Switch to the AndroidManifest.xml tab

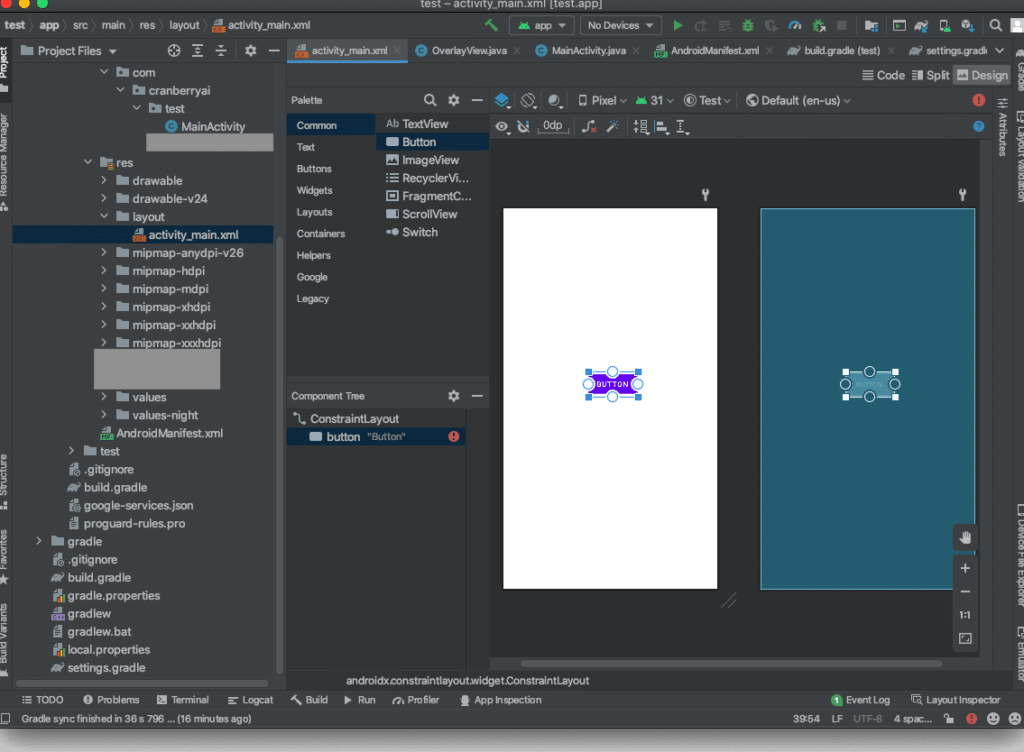click(x=714, y=50)
